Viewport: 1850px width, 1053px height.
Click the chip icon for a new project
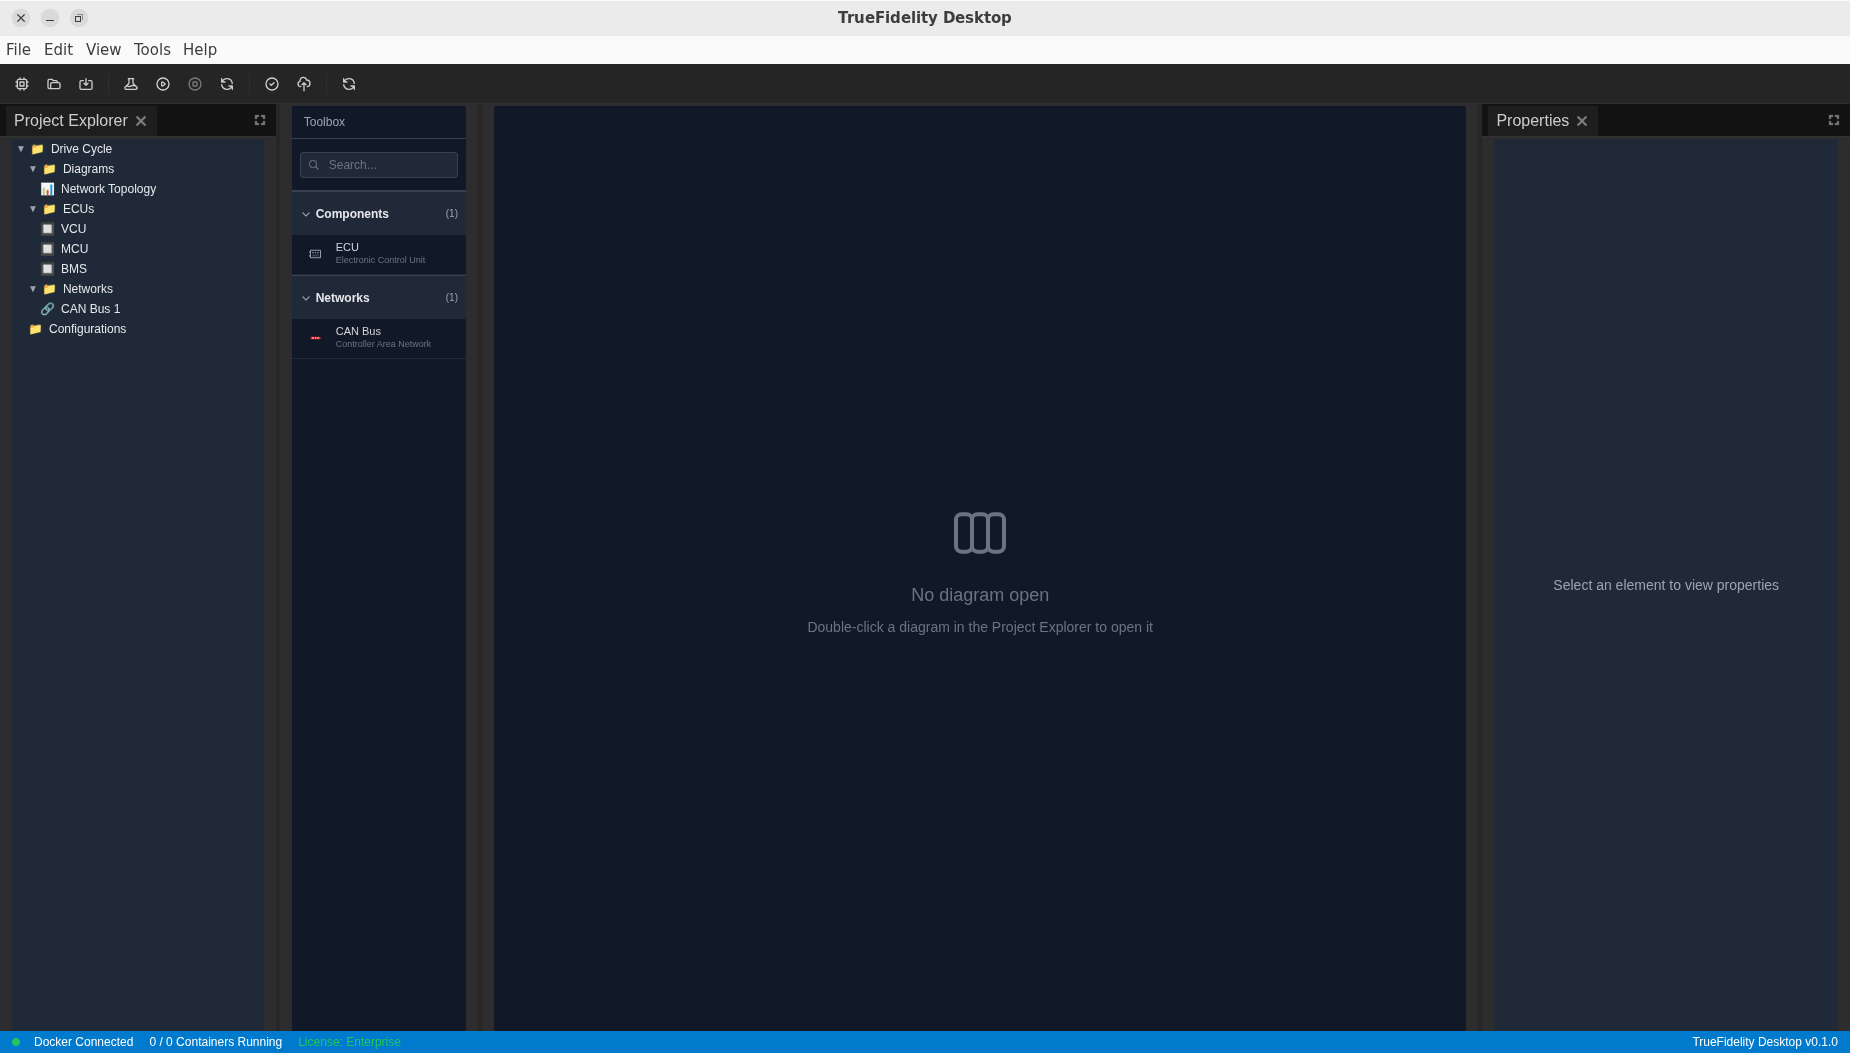click(x=22, y=84)
